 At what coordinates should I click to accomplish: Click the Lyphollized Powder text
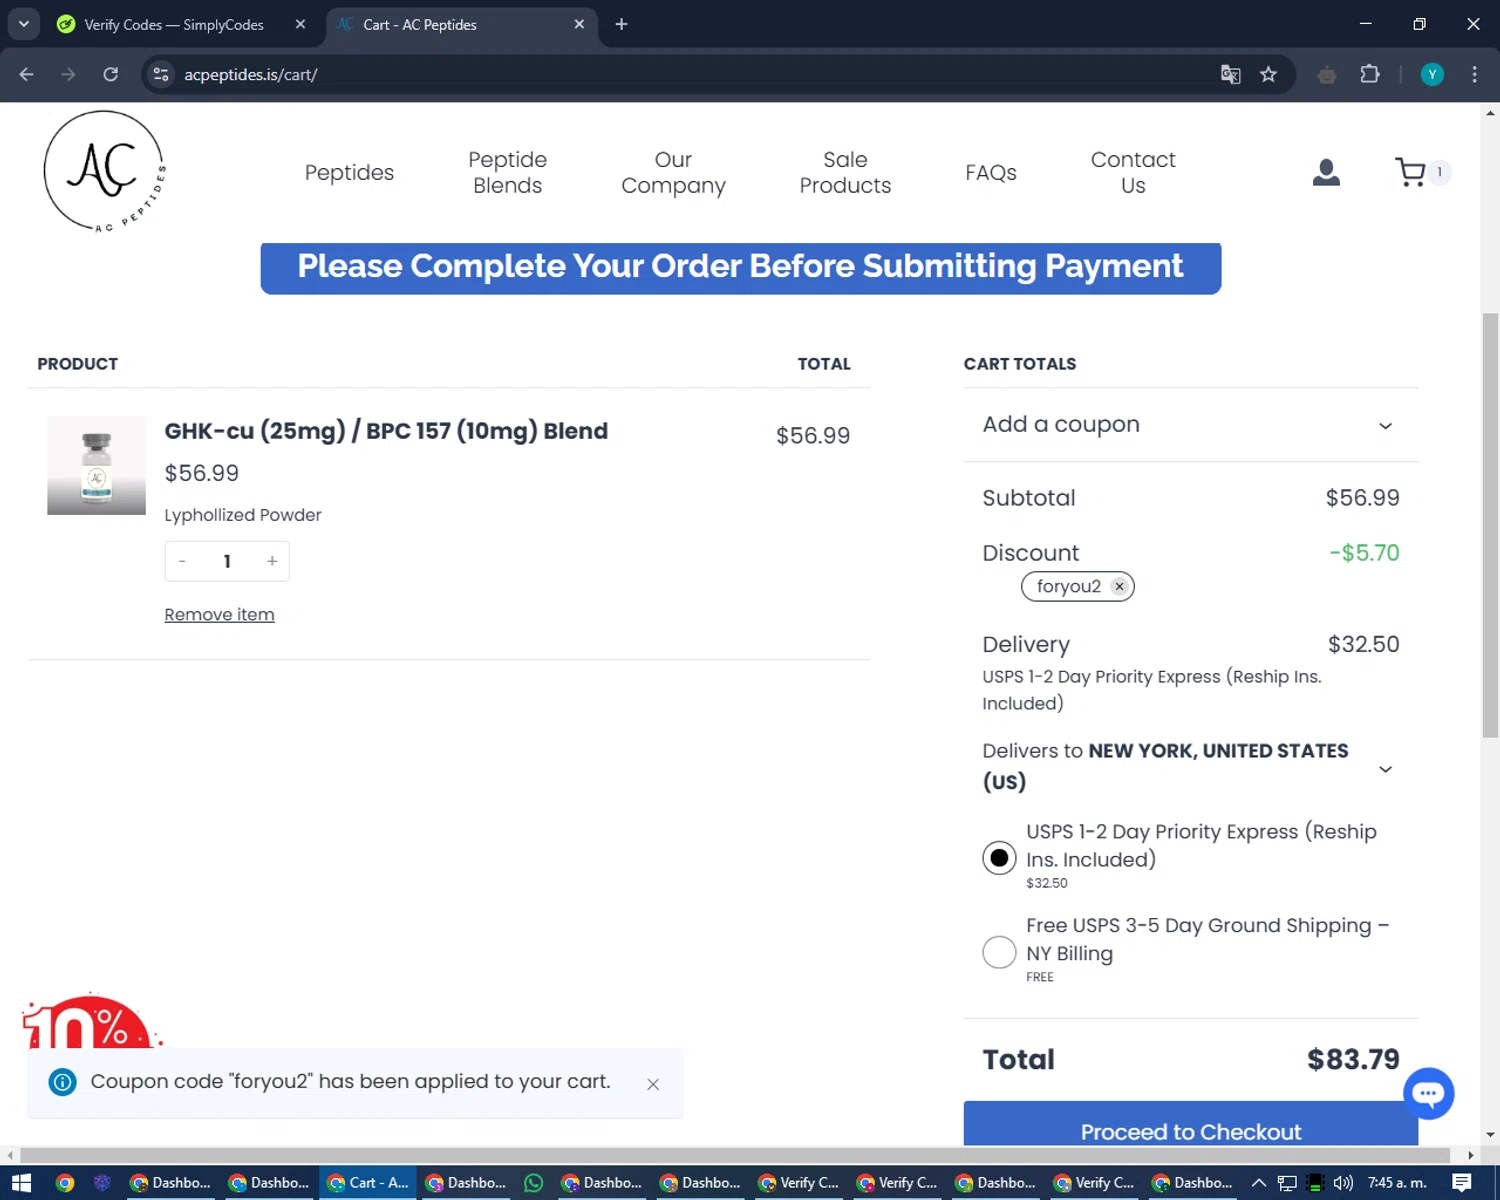[x=243, y=515]
